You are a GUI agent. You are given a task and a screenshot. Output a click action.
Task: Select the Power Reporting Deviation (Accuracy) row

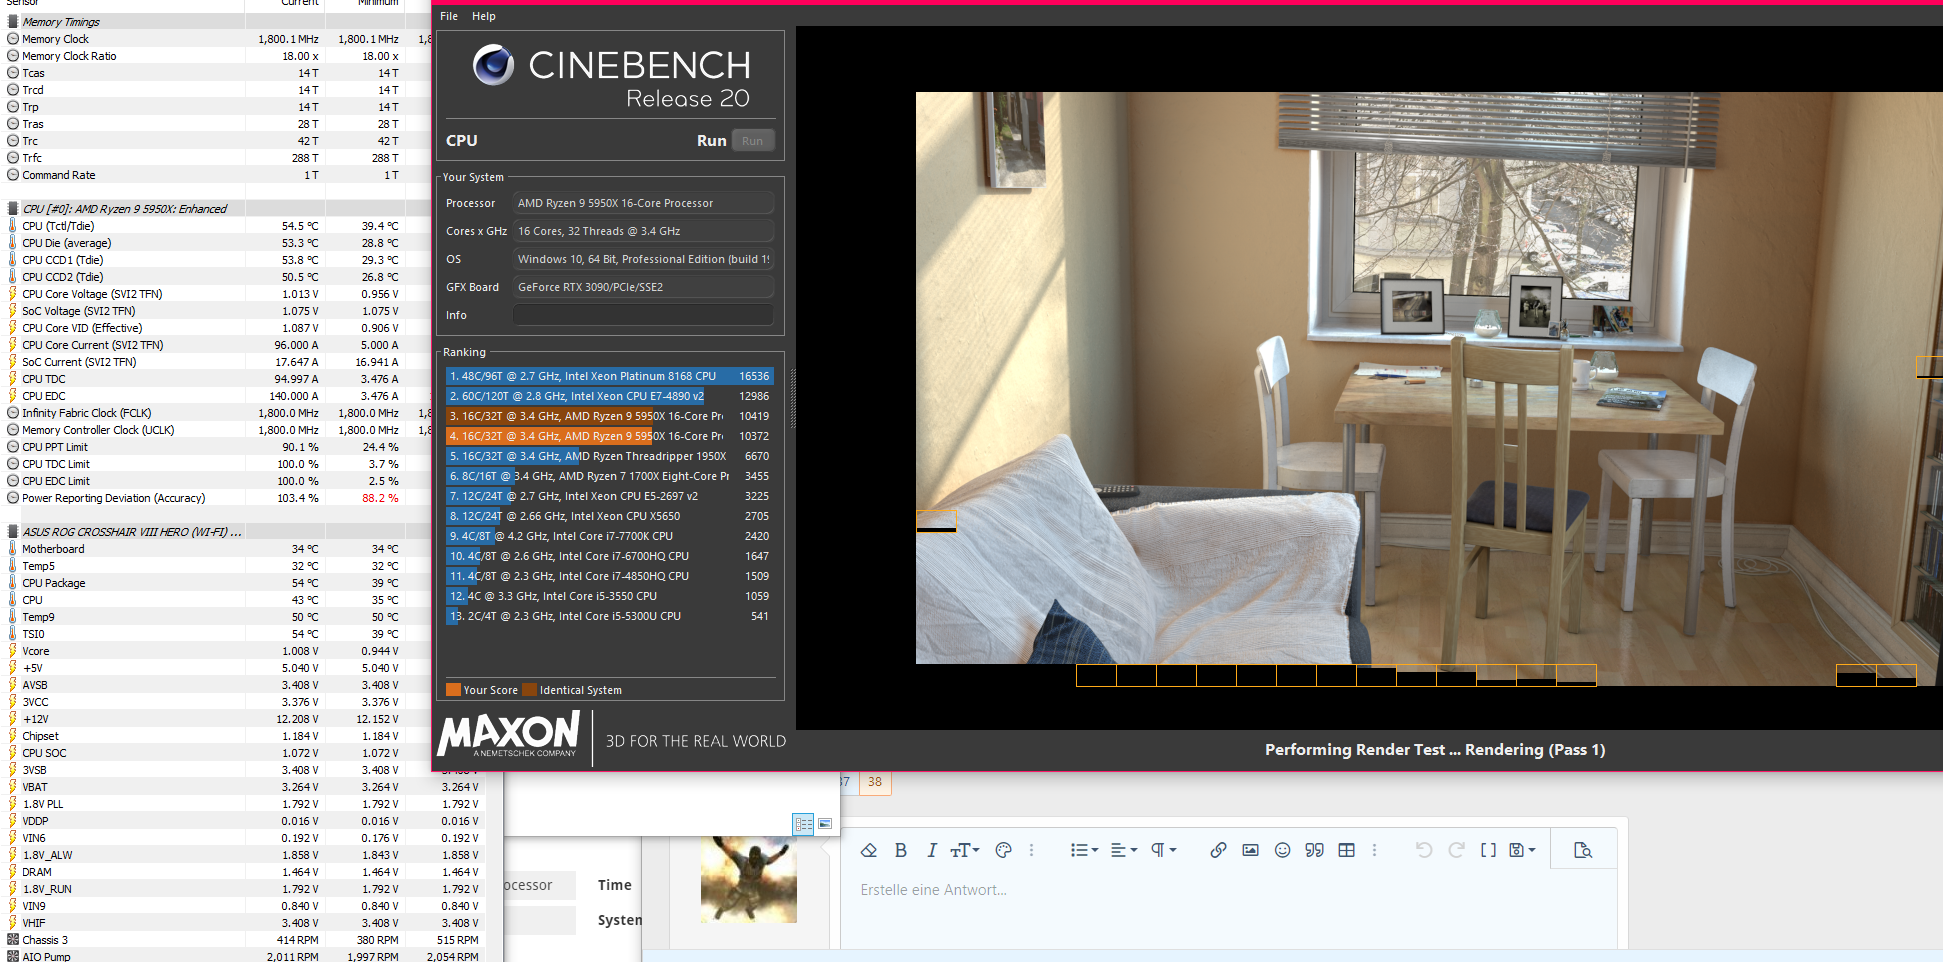(x=215, y=498)
